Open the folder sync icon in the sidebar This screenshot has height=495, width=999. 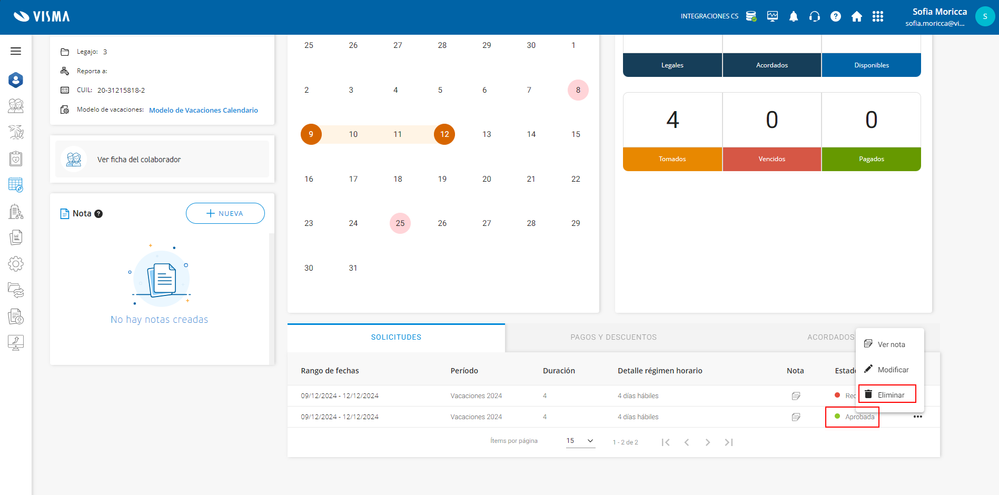click(x=16, y=289)
